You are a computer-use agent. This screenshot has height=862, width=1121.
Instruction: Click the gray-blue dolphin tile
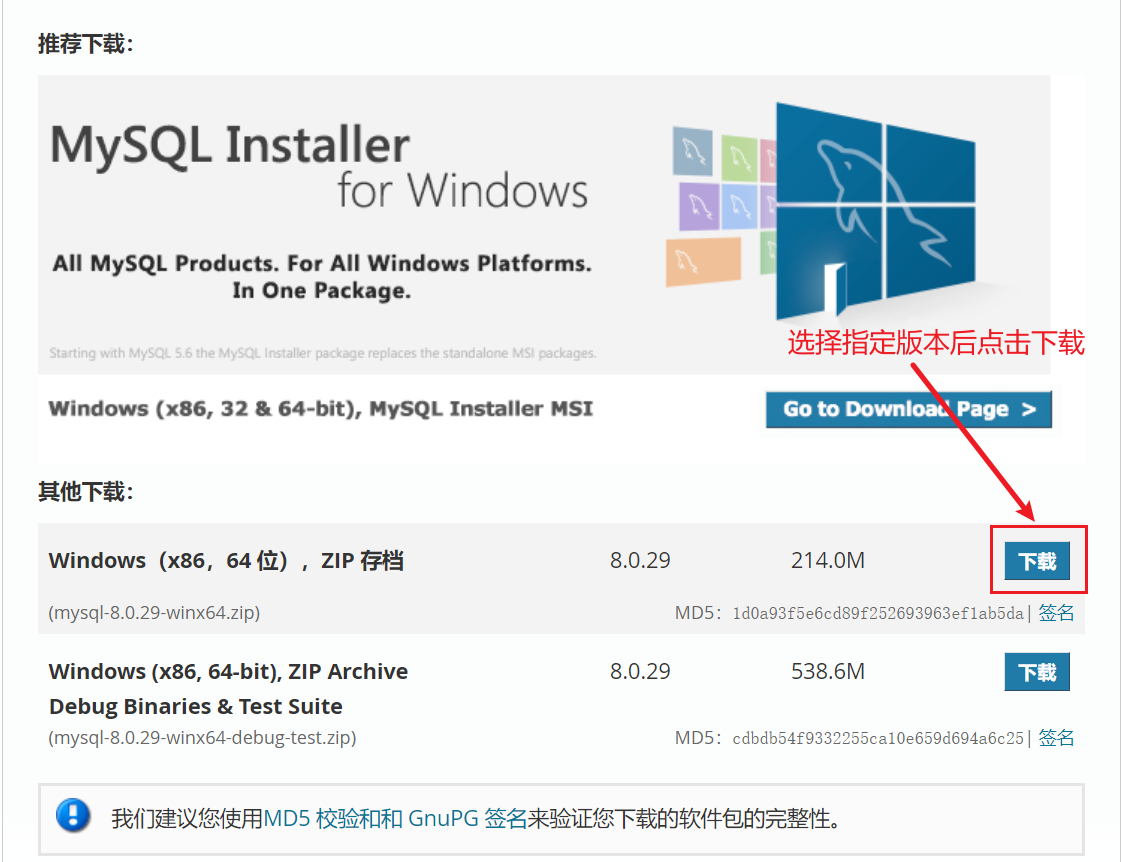pyautogui.click(x=693, y=152)
